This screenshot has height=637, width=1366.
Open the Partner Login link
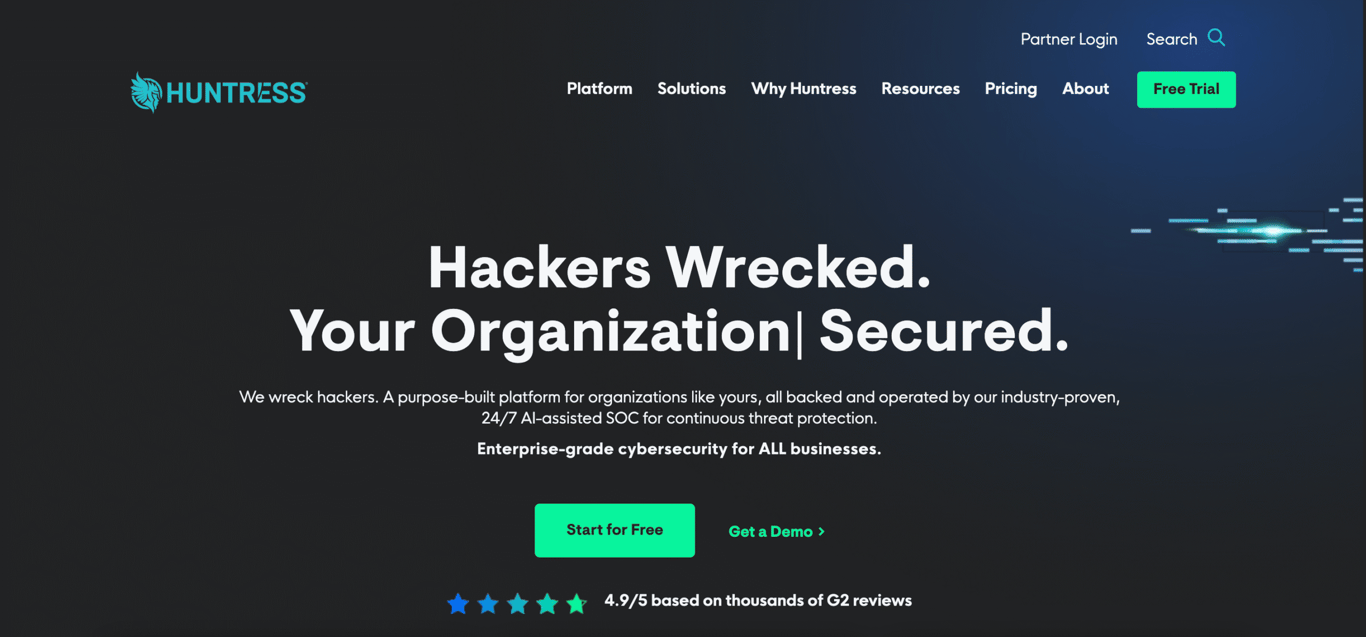[1069, 39]
